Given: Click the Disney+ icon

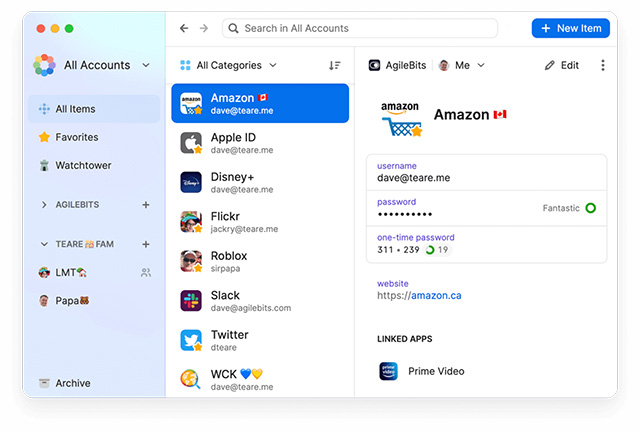Looking at the screenshot, I should (191, 182).
